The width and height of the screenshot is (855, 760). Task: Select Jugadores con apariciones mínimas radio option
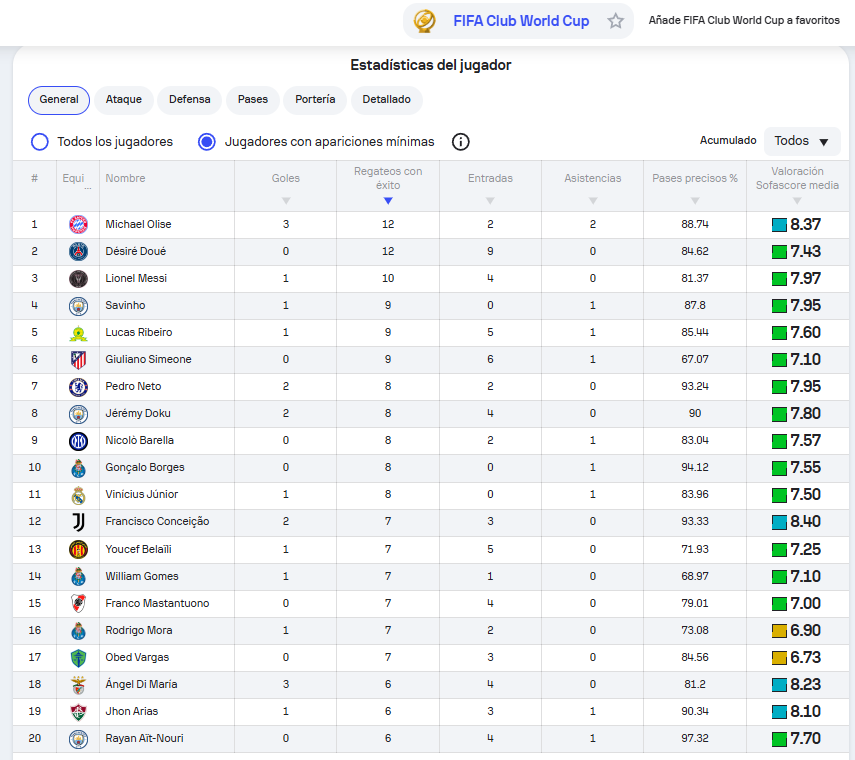tap(207, 142)
